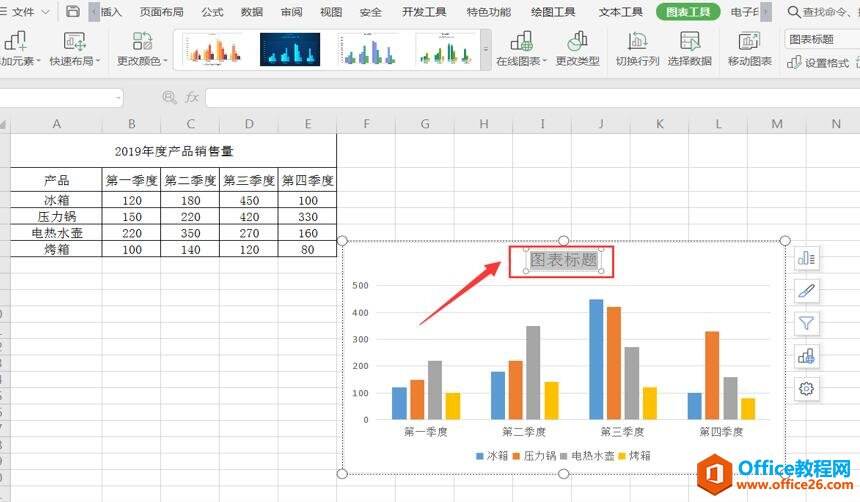Select the orange bar chart style thumbnail
Viewport: 860px width, 502px height.
[213, 50]
